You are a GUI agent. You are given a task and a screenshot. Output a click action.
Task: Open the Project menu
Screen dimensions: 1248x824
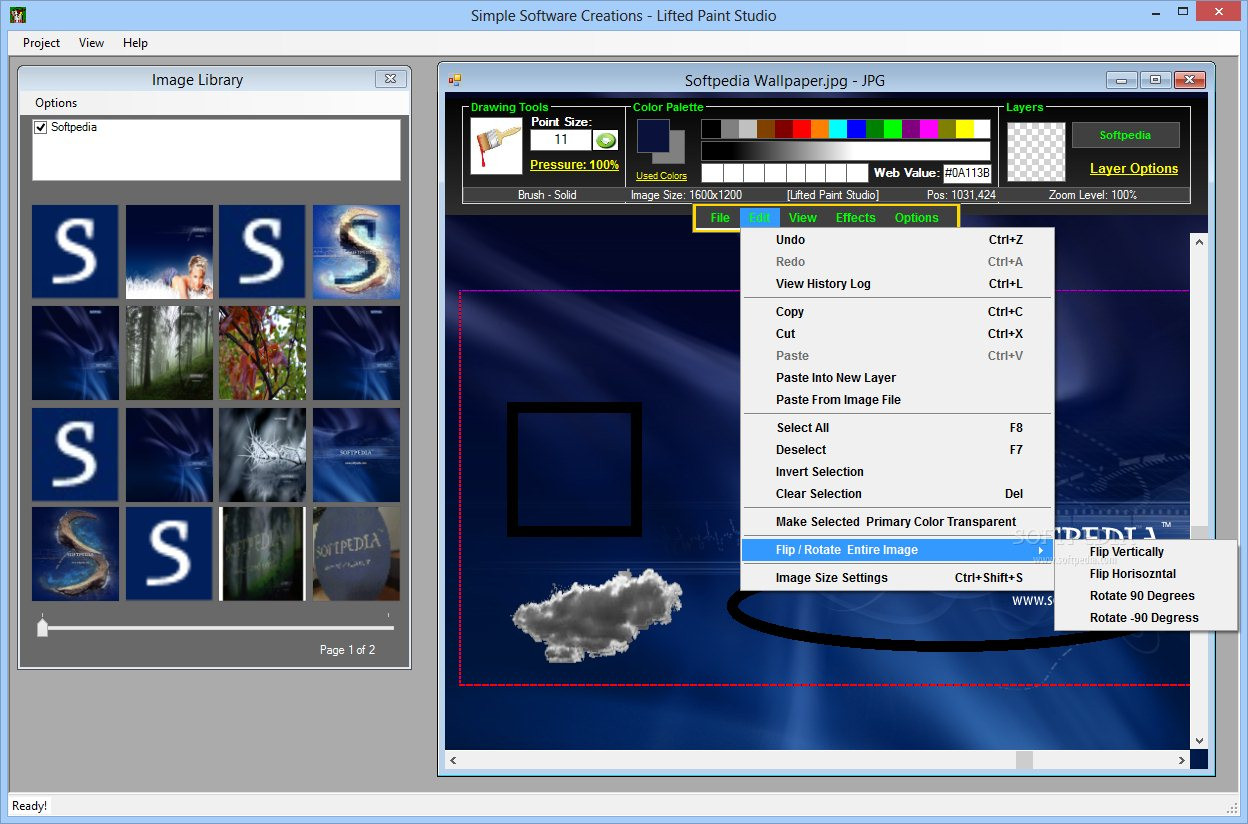tap(41, 43)
